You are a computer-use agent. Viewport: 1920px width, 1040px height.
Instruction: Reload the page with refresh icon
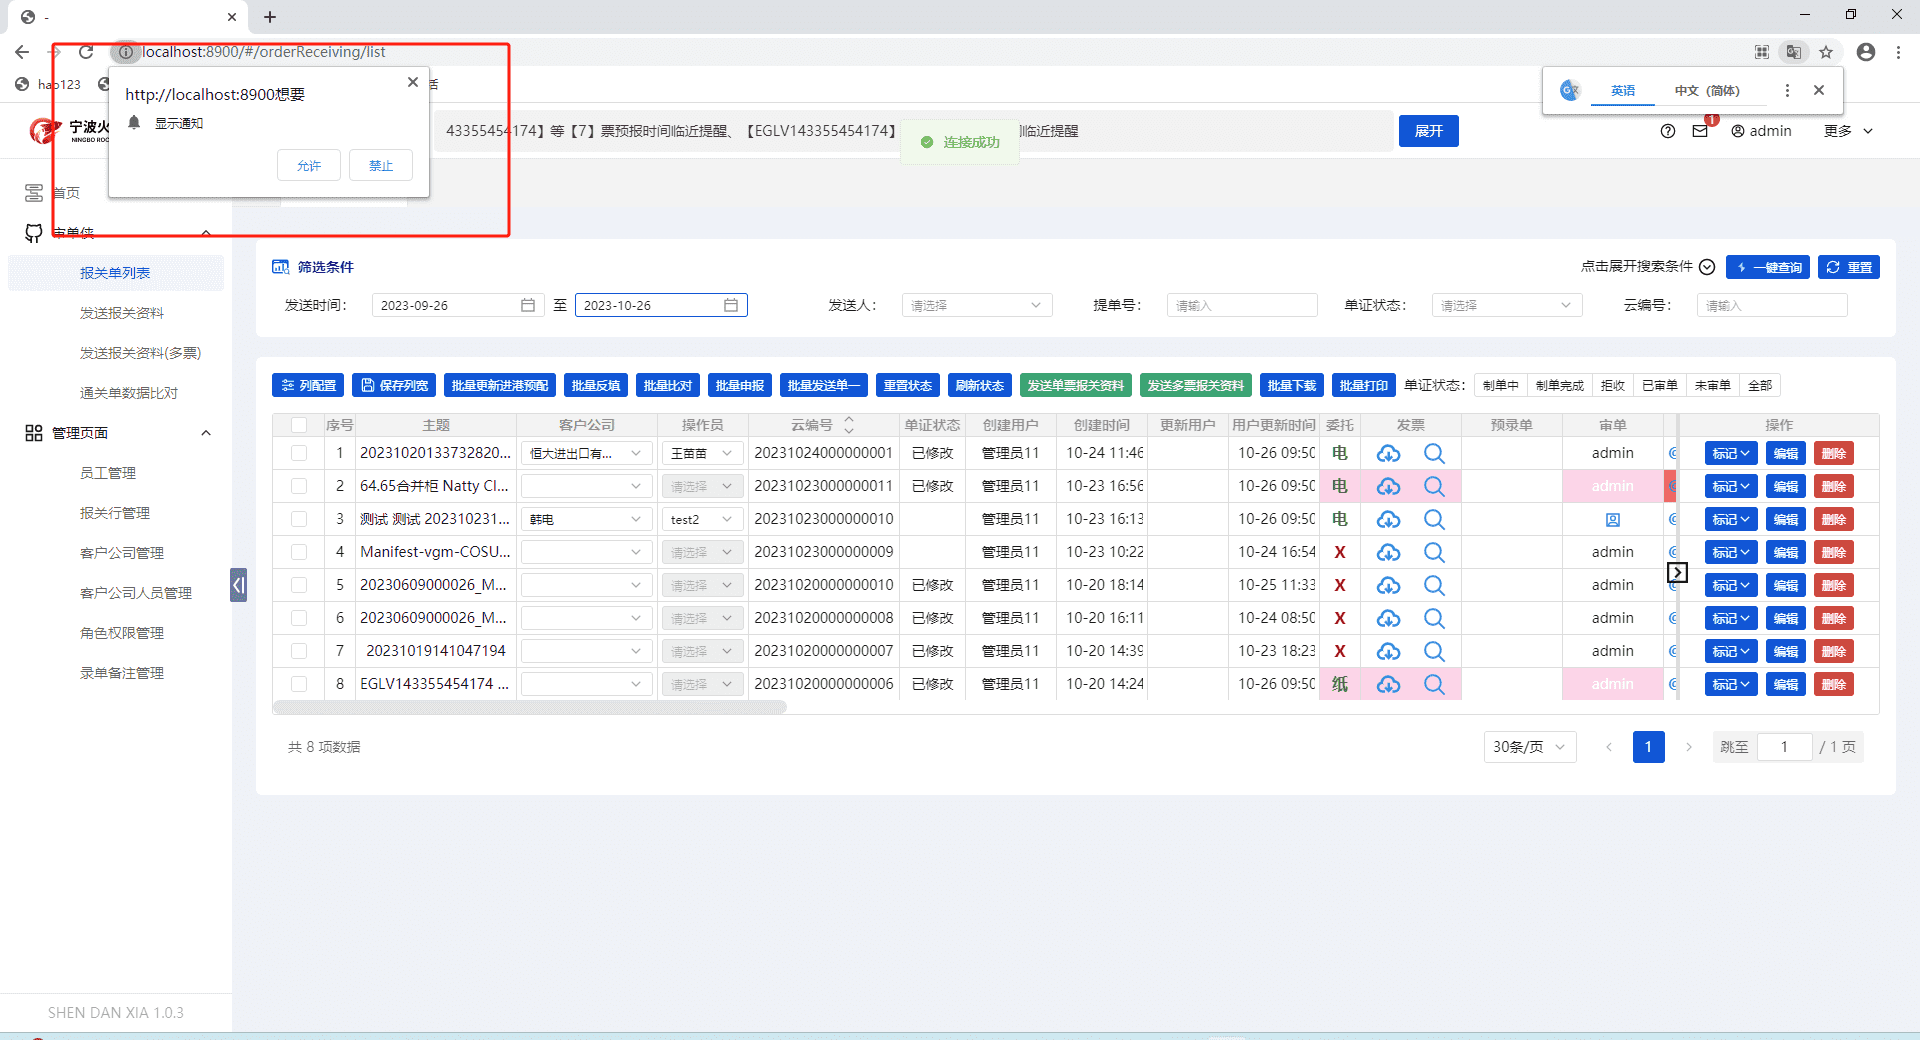point(86,52)
